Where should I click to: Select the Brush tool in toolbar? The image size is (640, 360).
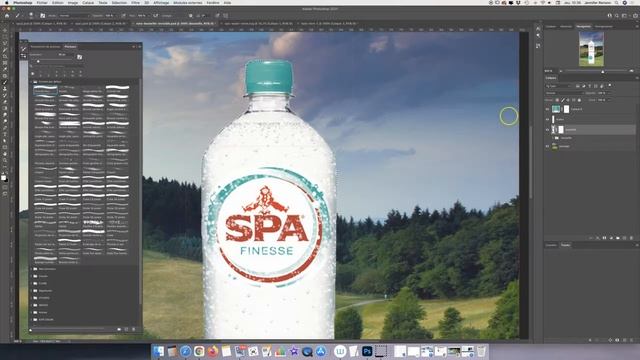pos(5,82)
